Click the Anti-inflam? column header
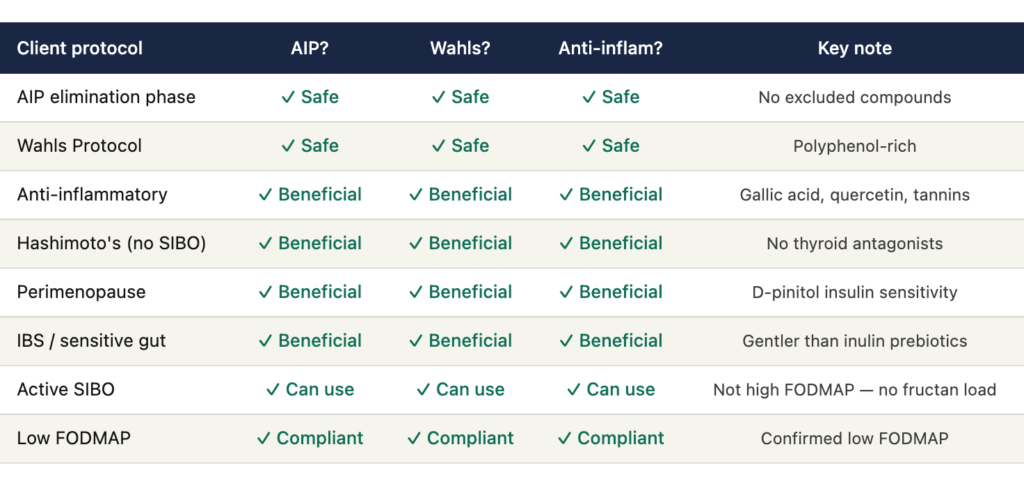 [x=610, y=48]
